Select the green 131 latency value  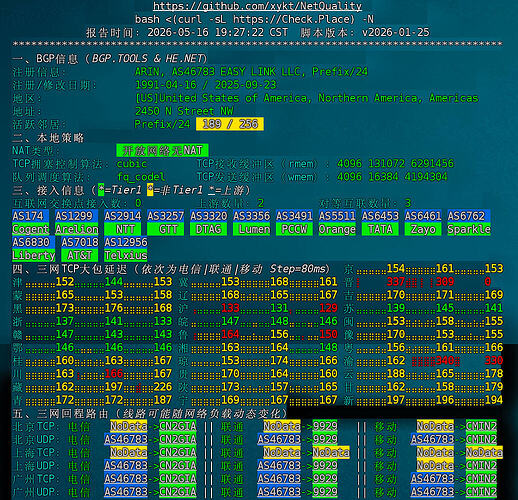[x=279, y=308]
